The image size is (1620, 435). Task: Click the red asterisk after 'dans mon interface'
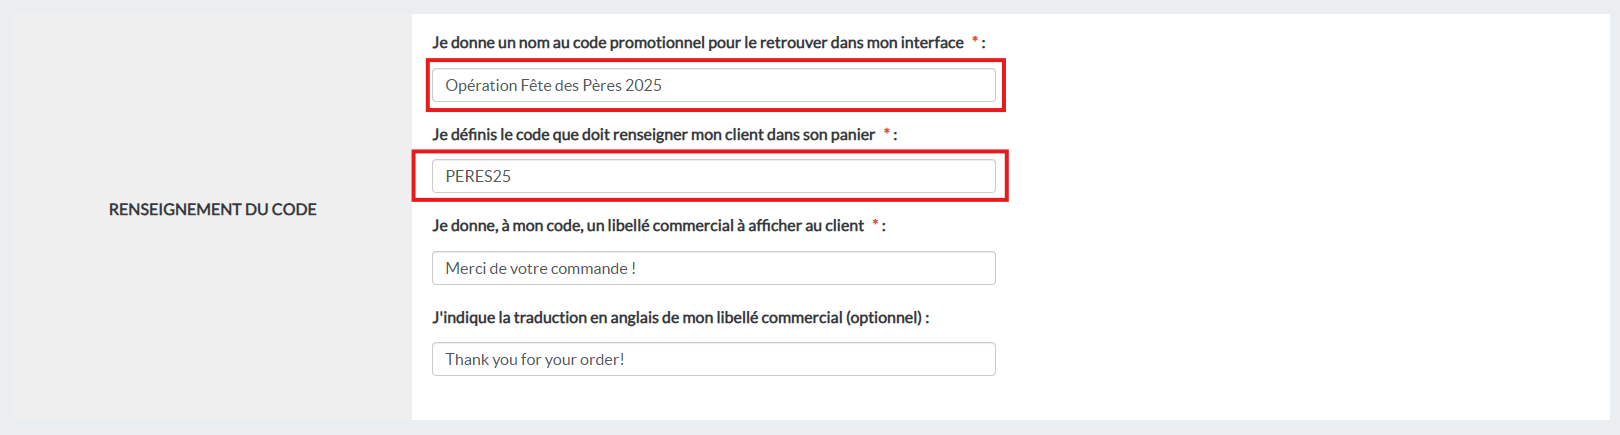[x=975, y=41]
